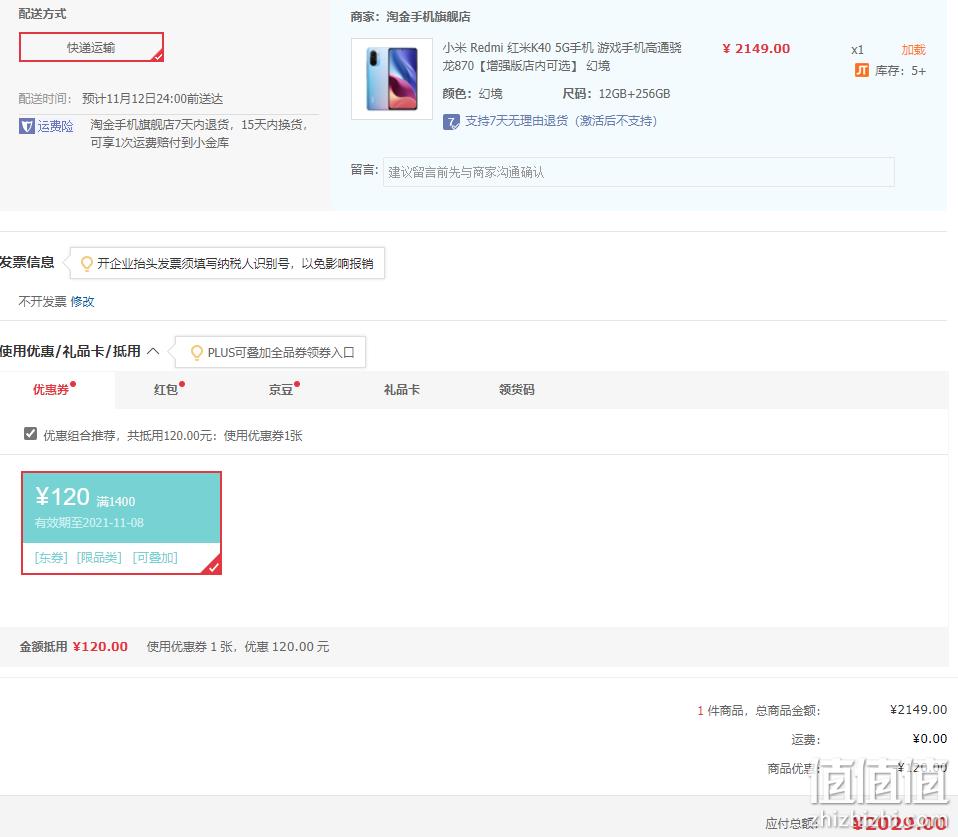Click the 配送时间 estimate text
Viewport: 958px width, 837px height.
[x=153, y=98]
